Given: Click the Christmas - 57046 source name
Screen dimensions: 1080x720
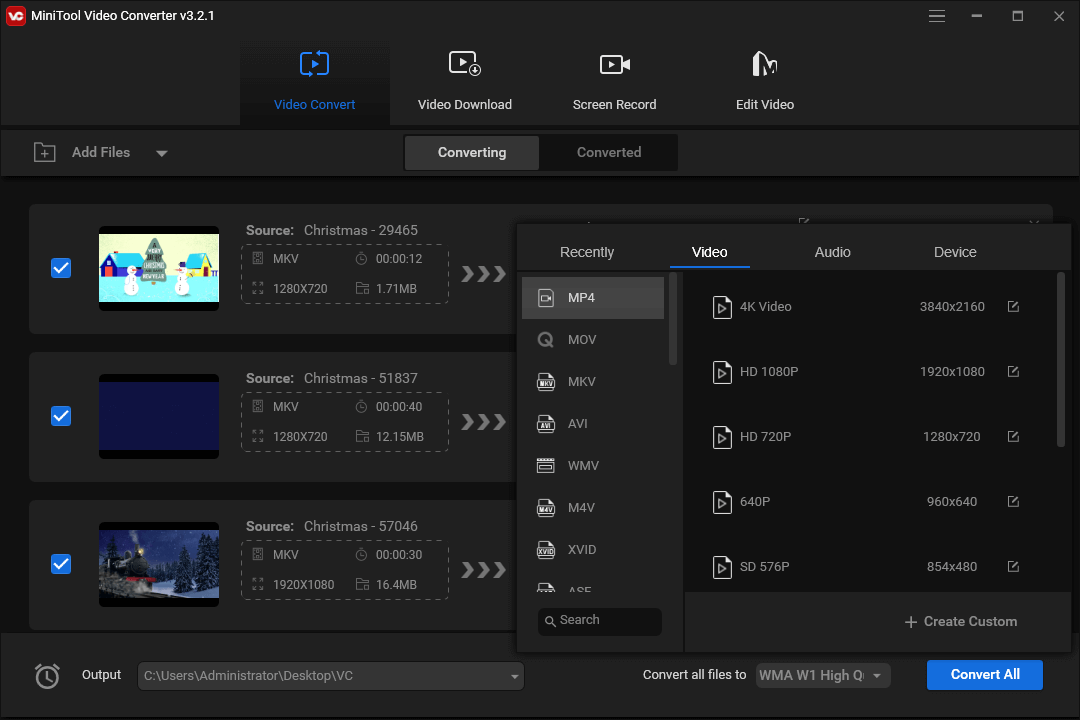Looking at the screenshot, I should [x=361, y=526].
